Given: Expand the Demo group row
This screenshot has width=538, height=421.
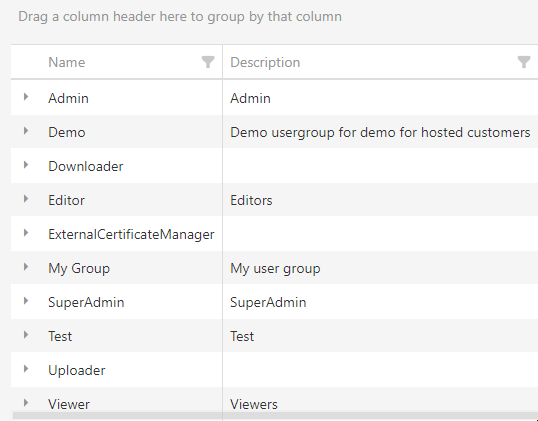Looking at the screenshot, I should click(26, 131).
